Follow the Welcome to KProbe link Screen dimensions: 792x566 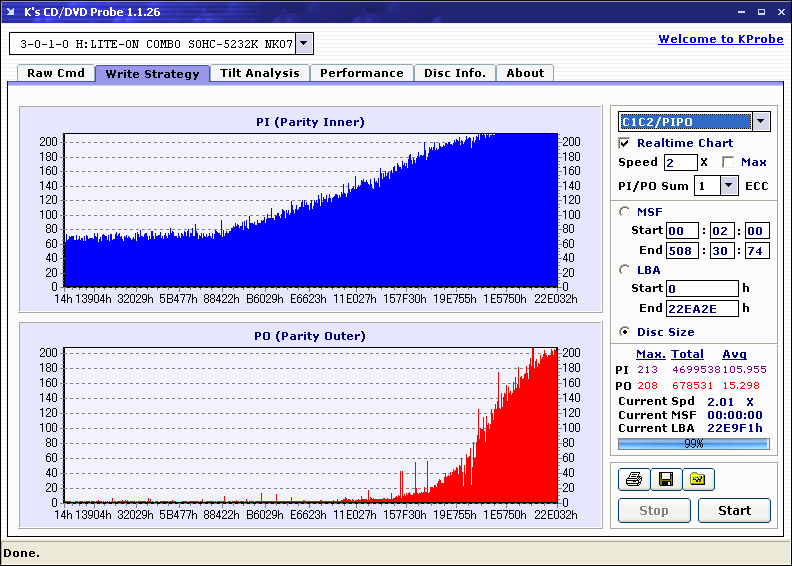(x=721, y=39)
